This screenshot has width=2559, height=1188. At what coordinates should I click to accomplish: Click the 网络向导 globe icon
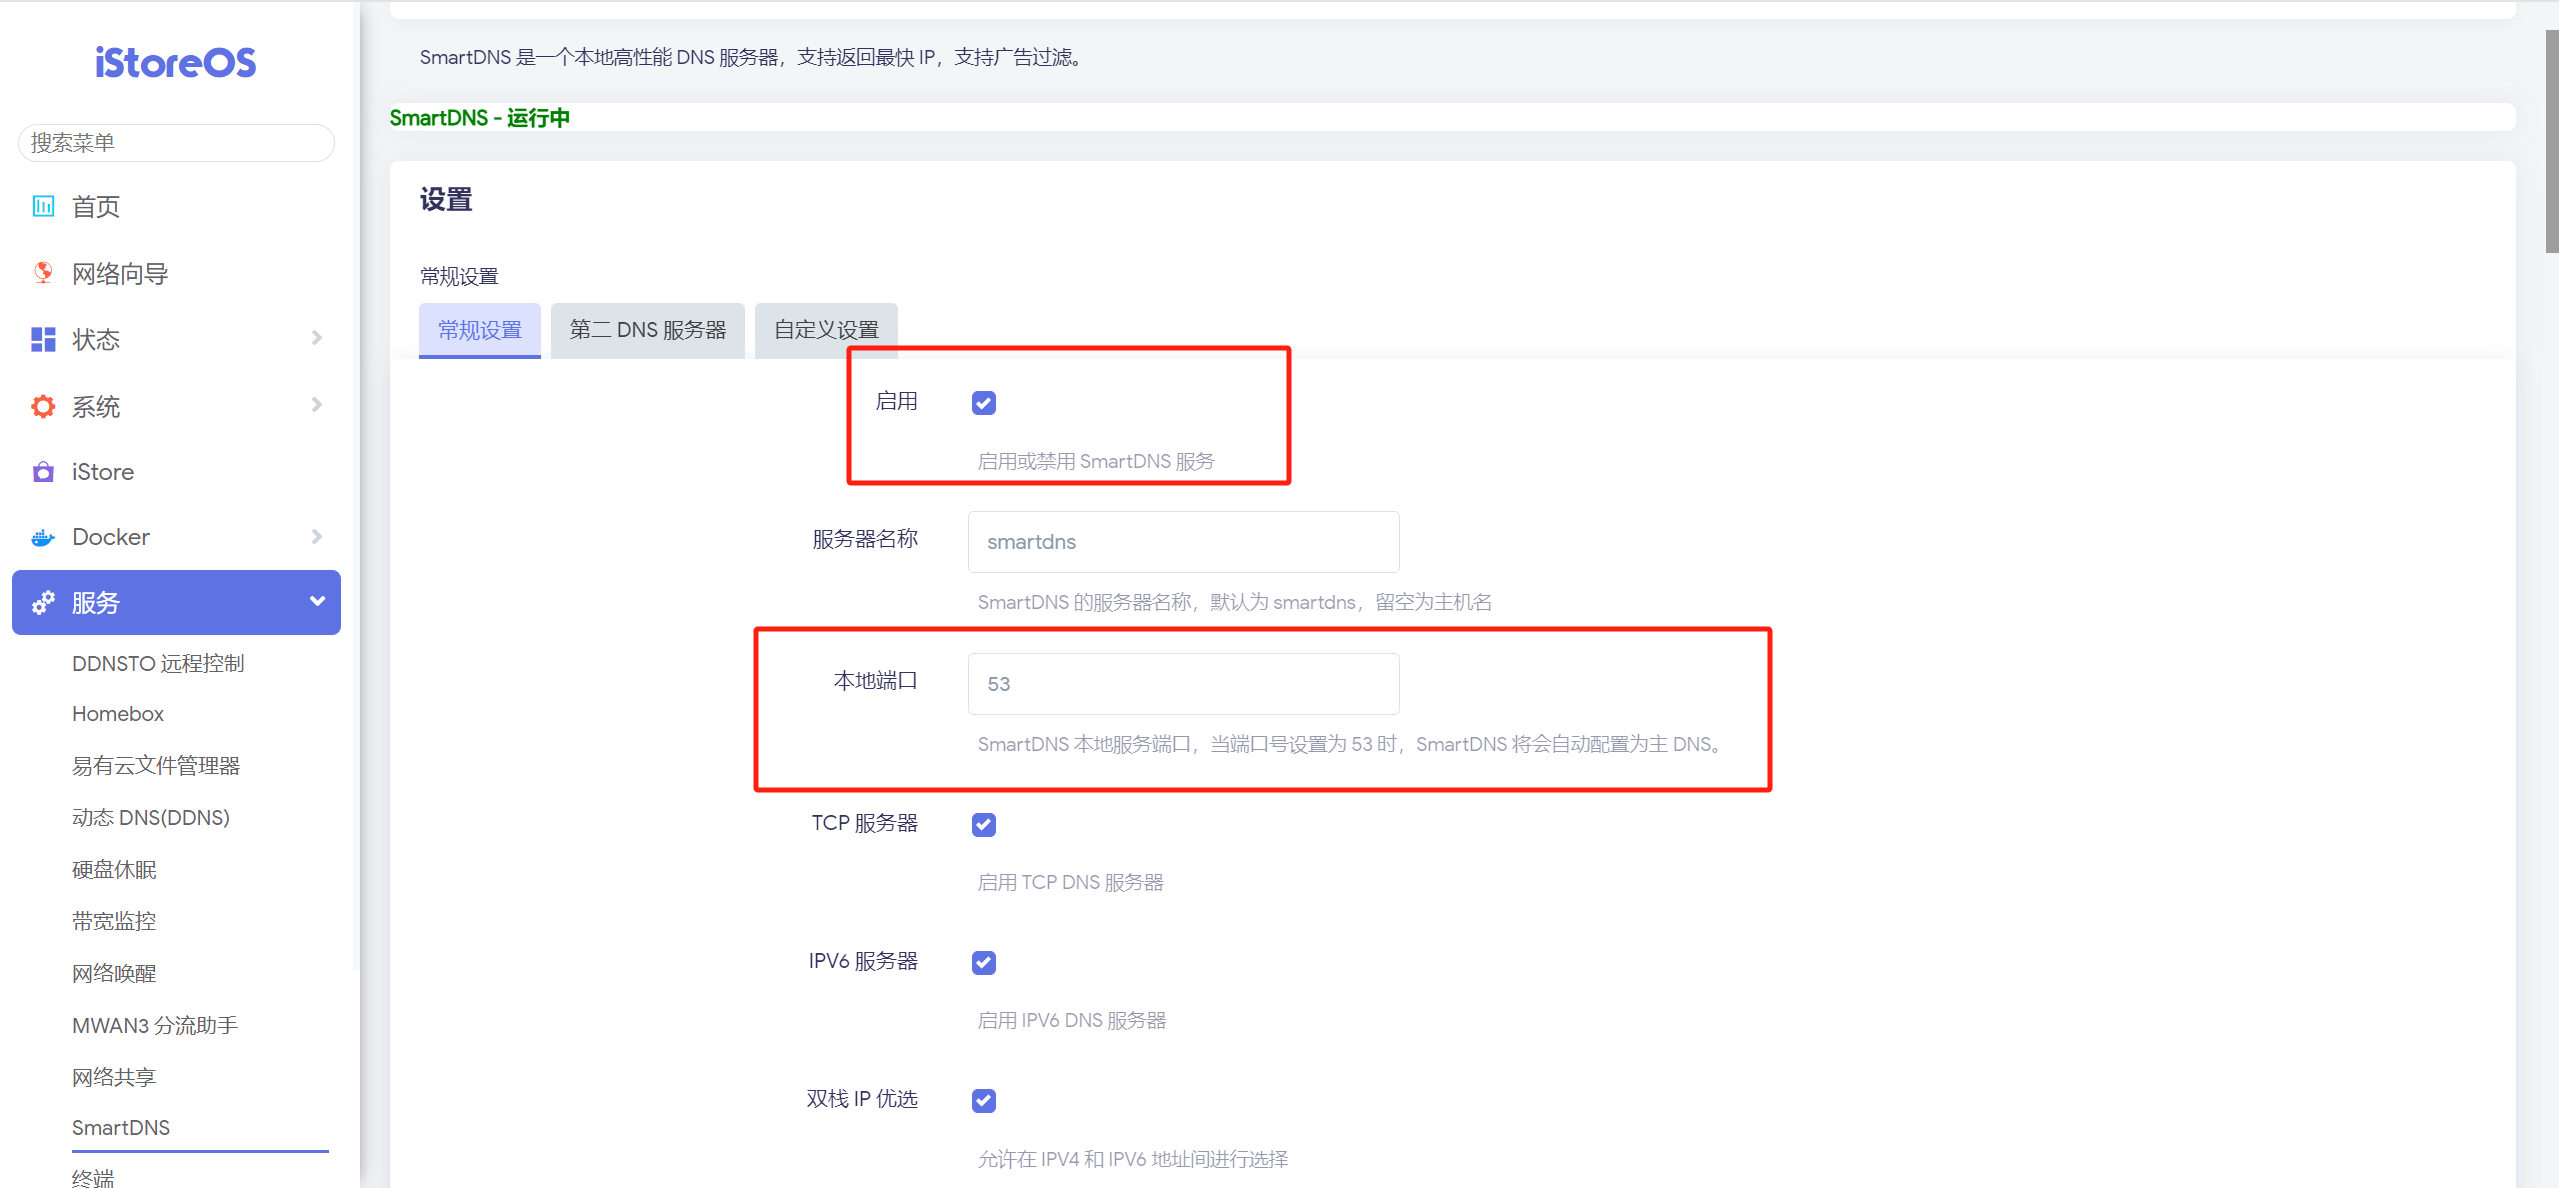click(43, 273)
